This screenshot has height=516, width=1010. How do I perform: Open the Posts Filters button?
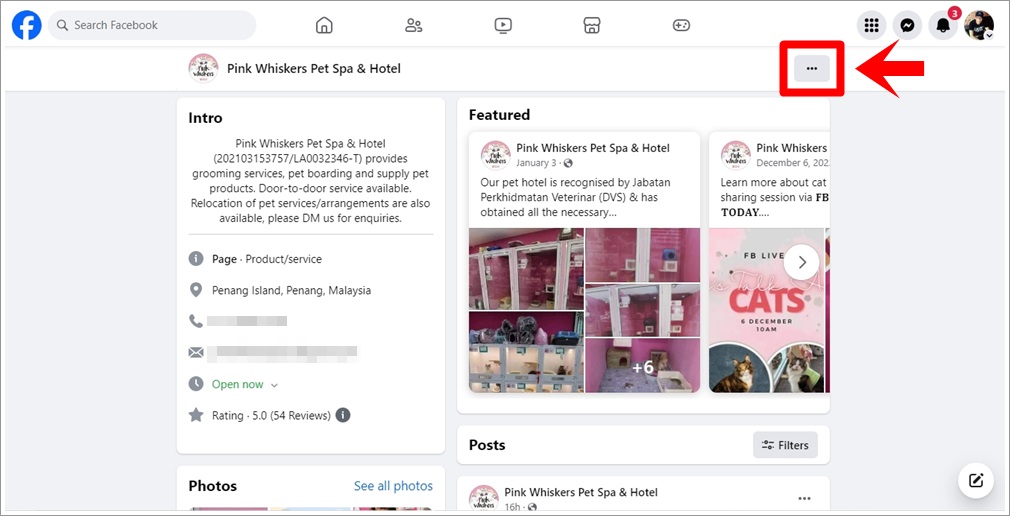785,445
